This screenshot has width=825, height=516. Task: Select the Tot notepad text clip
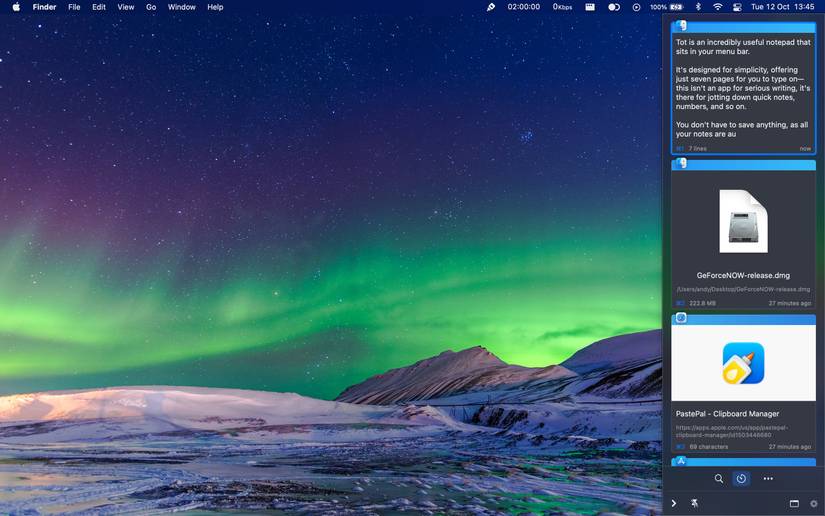click(743, 87)
